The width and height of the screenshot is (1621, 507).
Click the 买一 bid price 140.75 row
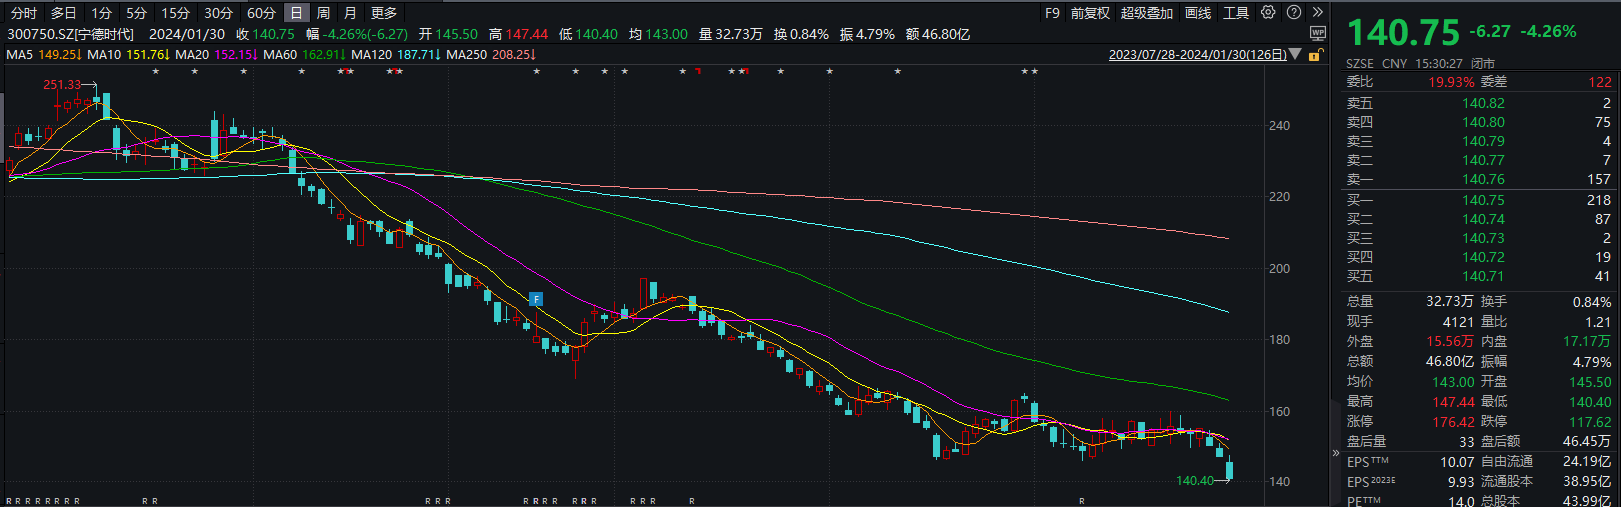click(x=1478, y=200)
